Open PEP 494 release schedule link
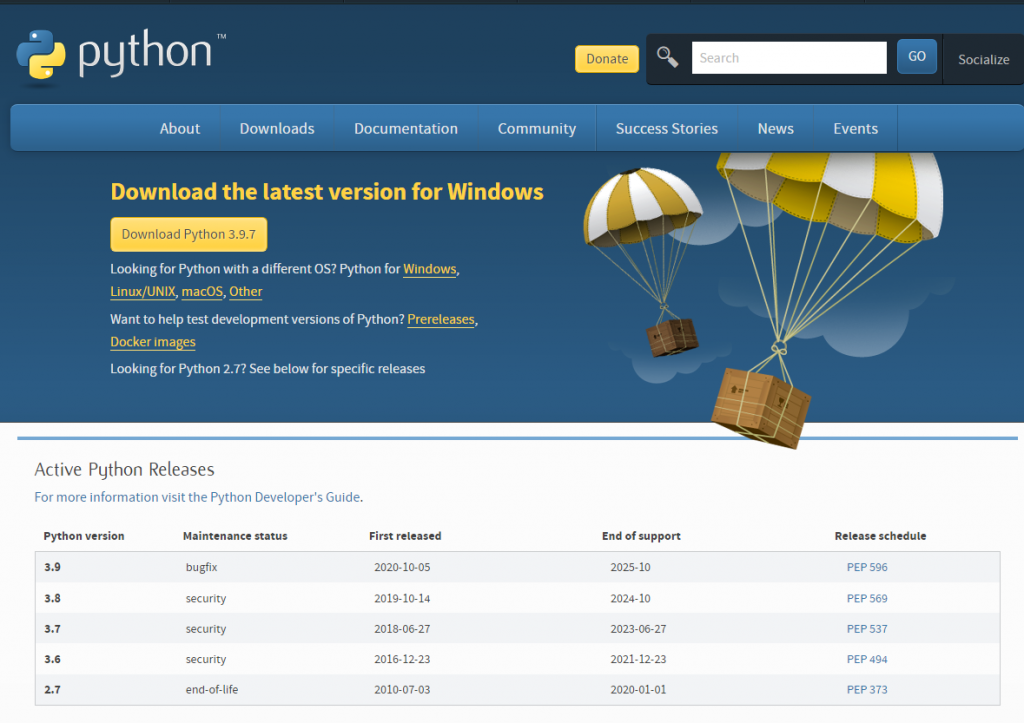The height and width of the screenshot is (723, 1024). click(x=867, y=660)
